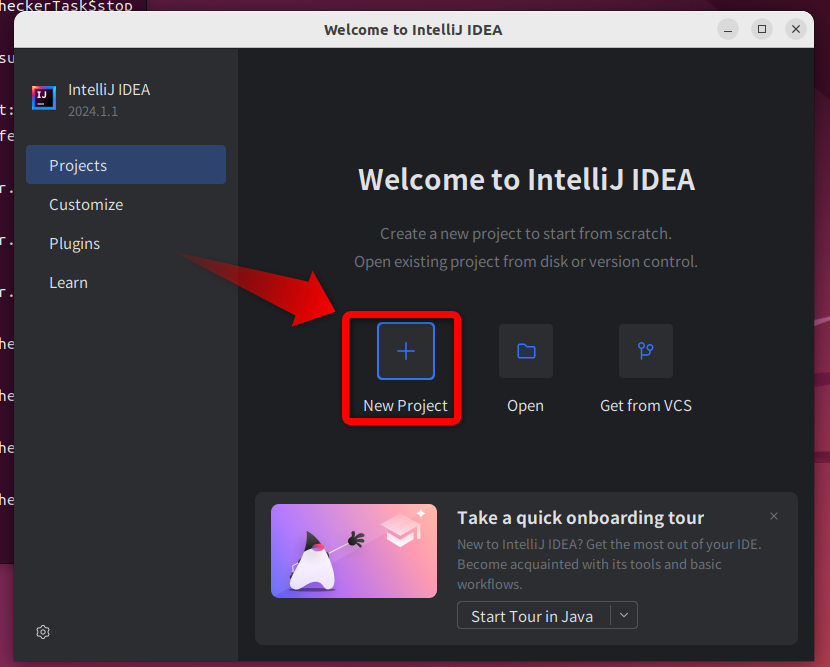Open the Plugins tab

tap(75, 244)
